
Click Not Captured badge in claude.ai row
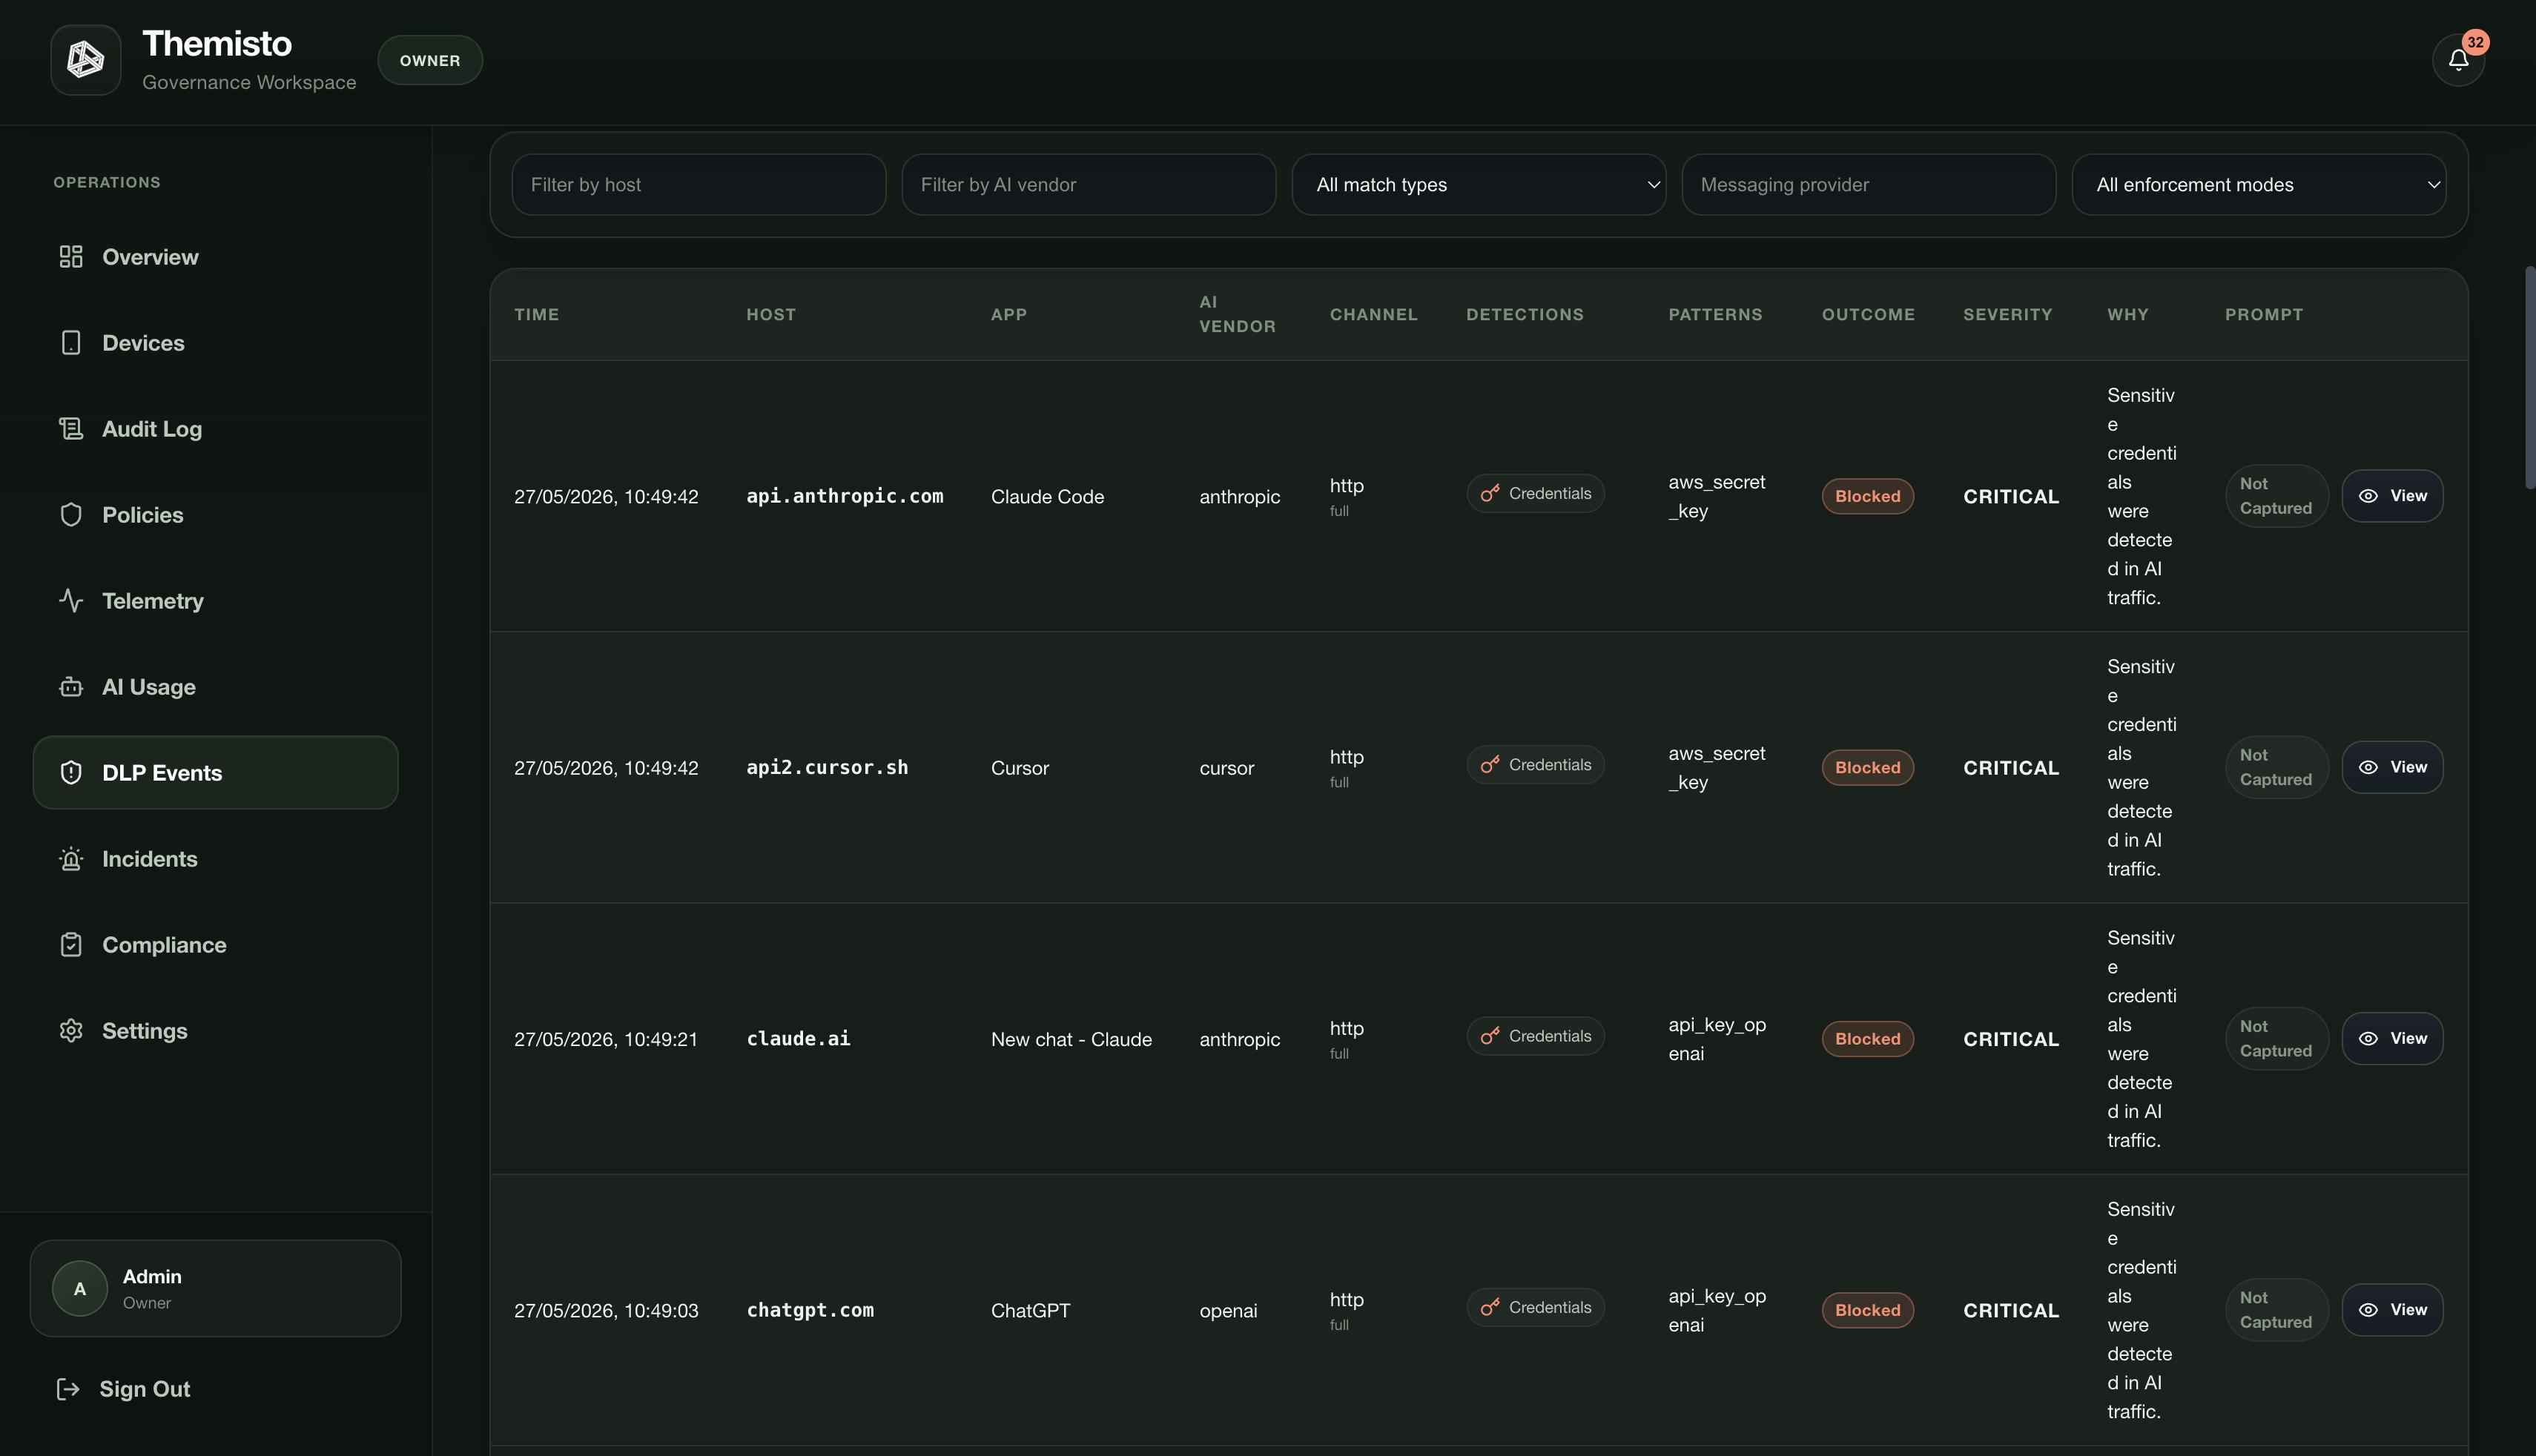(x=2277, y=1039)
